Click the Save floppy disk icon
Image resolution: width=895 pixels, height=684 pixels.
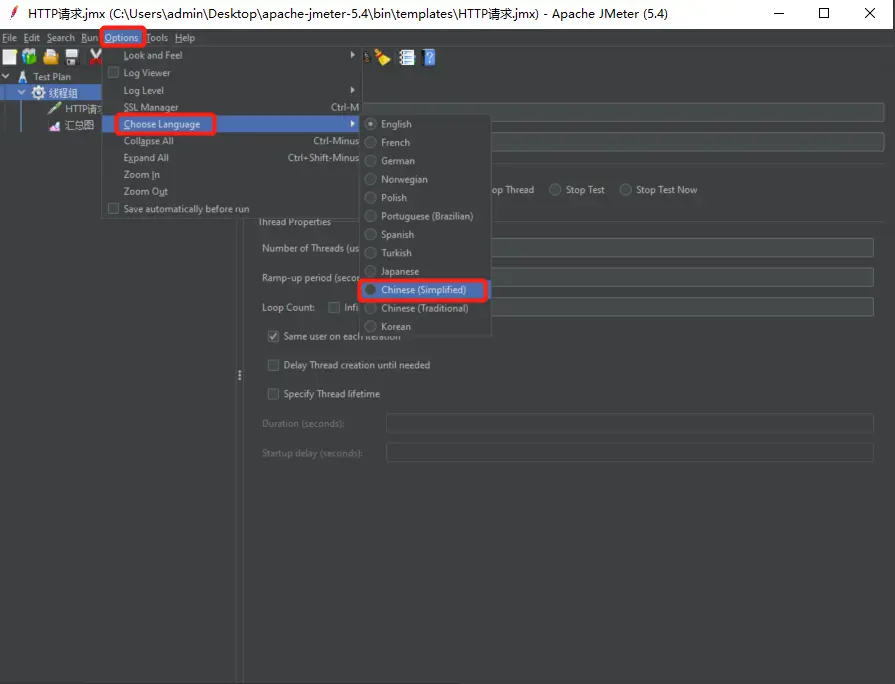coord(71,57)
